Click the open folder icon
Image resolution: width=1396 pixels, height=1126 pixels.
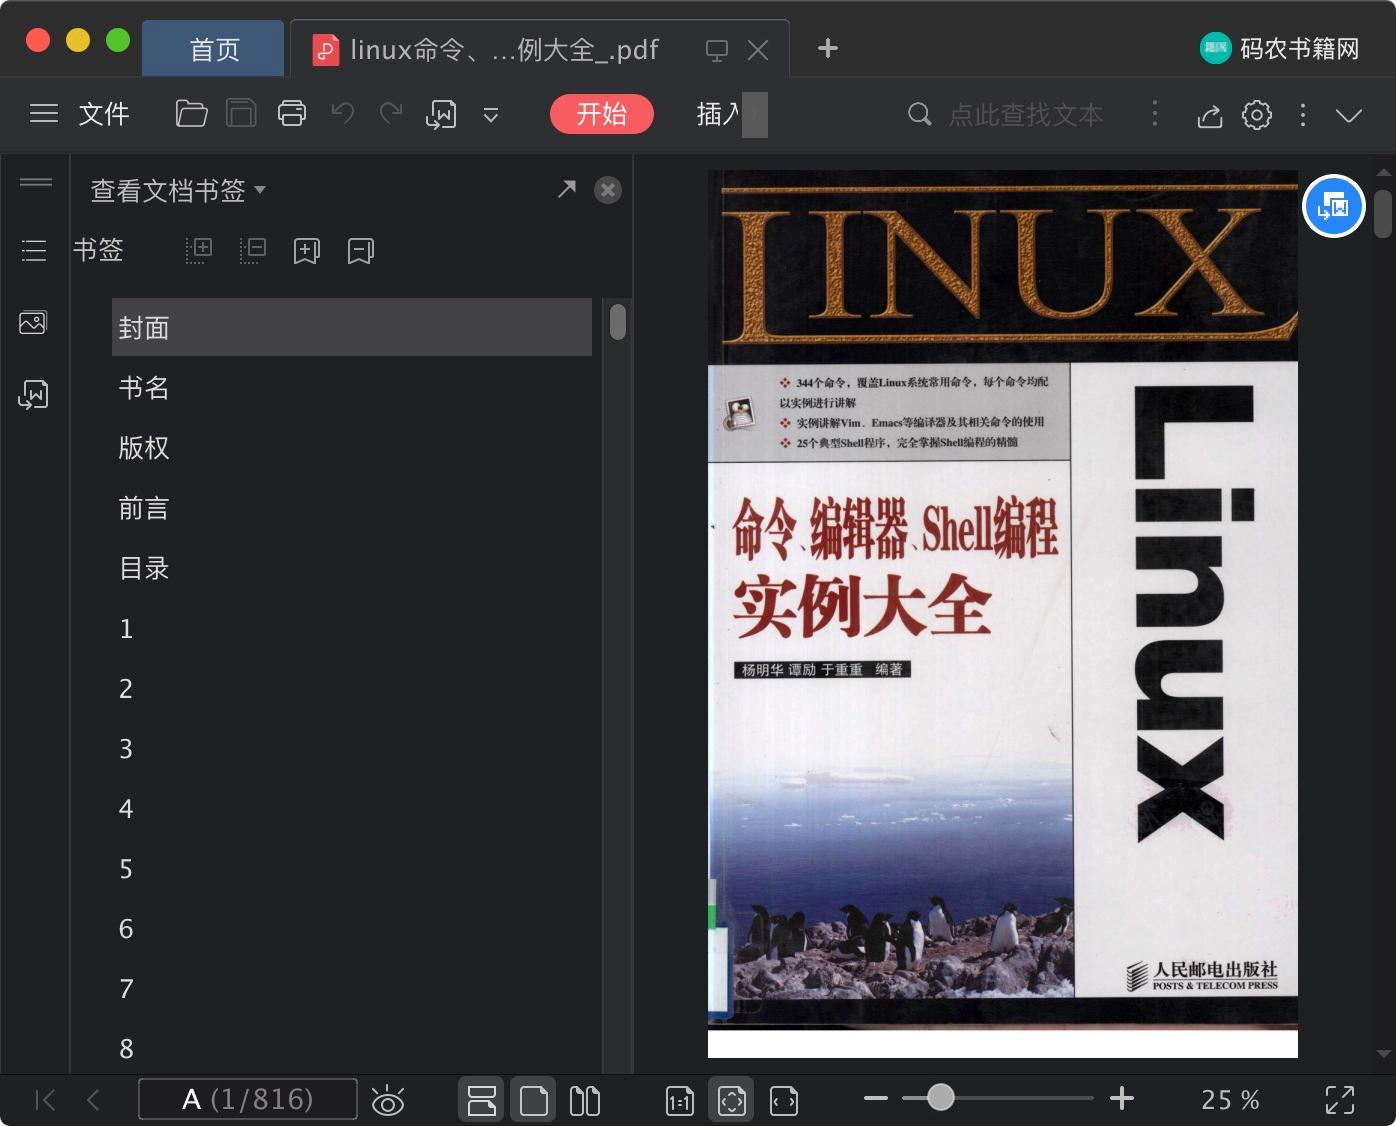click(191, 114)
